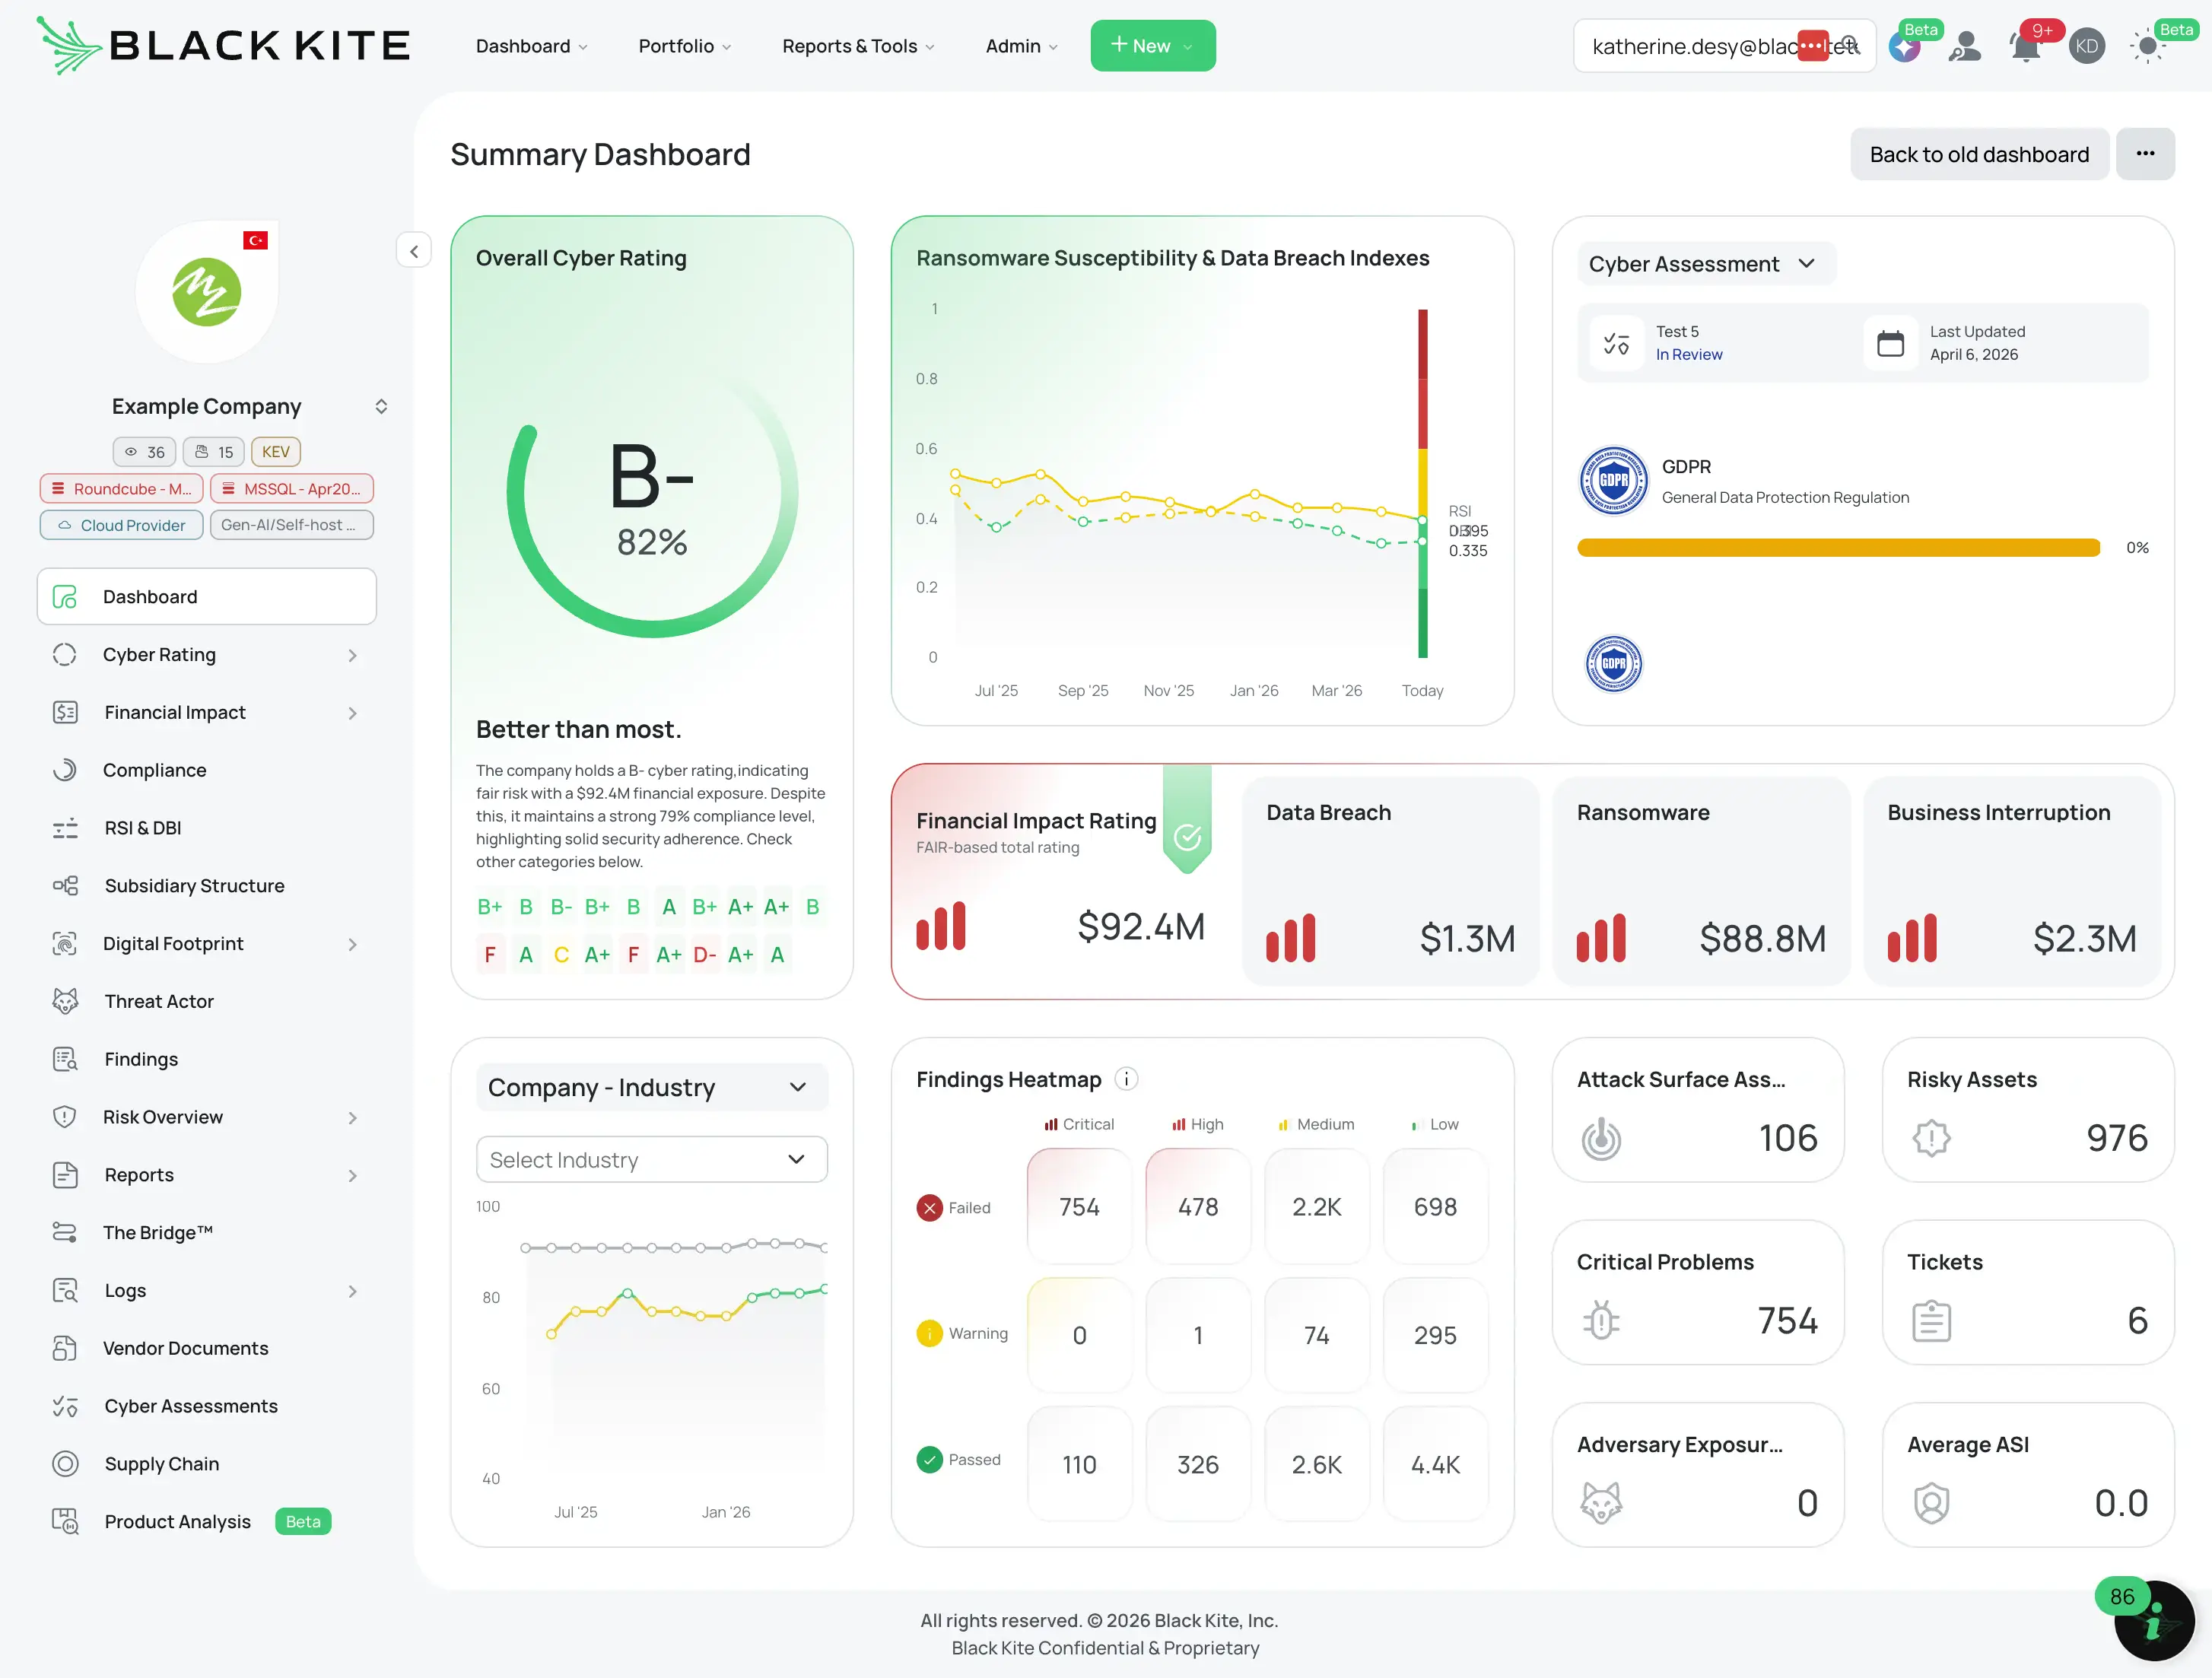This screenshot has width=2212, height=1678.
Task: Expand Digital Footprint sidebar chevron
Action: [x=352, y=944]
